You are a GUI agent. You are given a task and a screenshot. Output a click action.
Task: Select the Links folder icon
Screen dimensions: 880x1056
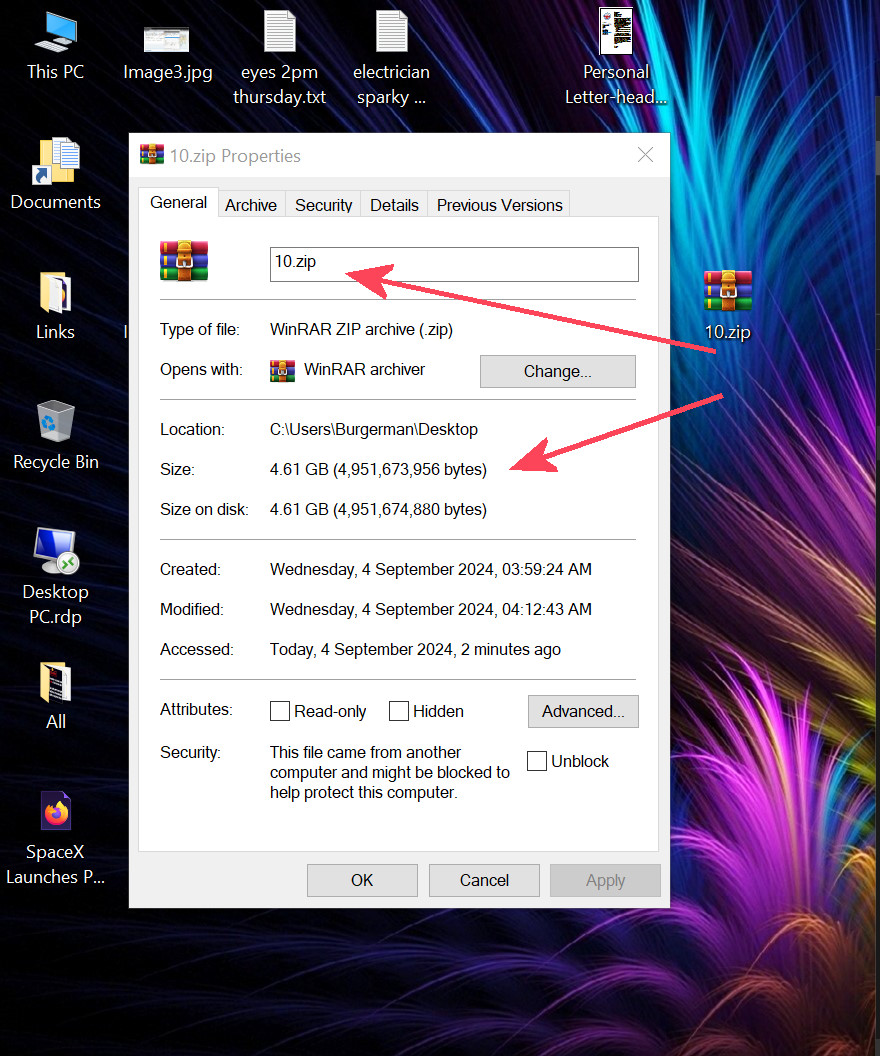(56, 293)
